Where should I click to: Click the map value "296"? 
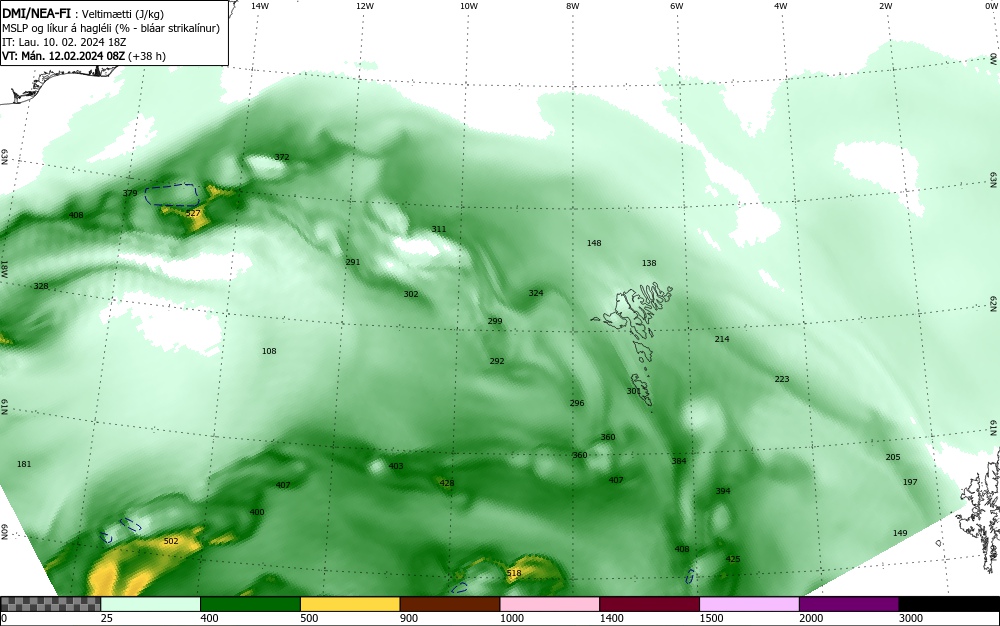(x=577, y=404)
